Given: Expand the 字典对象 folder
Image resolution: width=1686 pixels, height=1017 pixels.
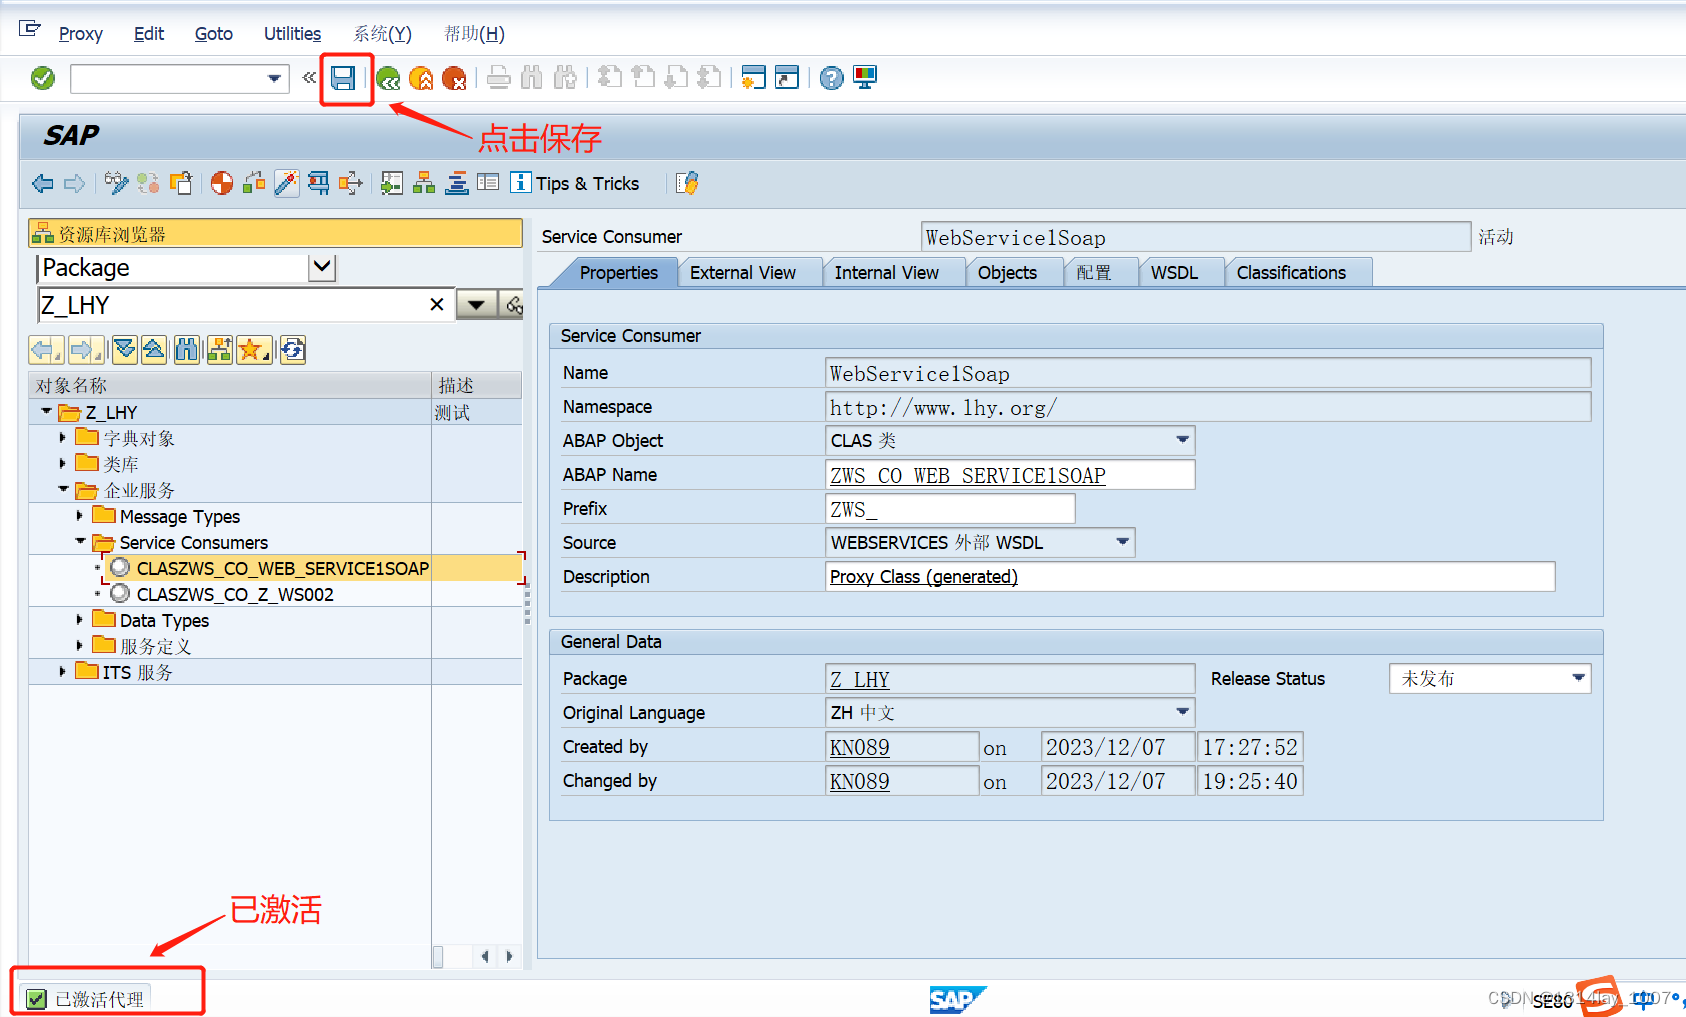Looking at the screenshot, I should tap(62, 437).
